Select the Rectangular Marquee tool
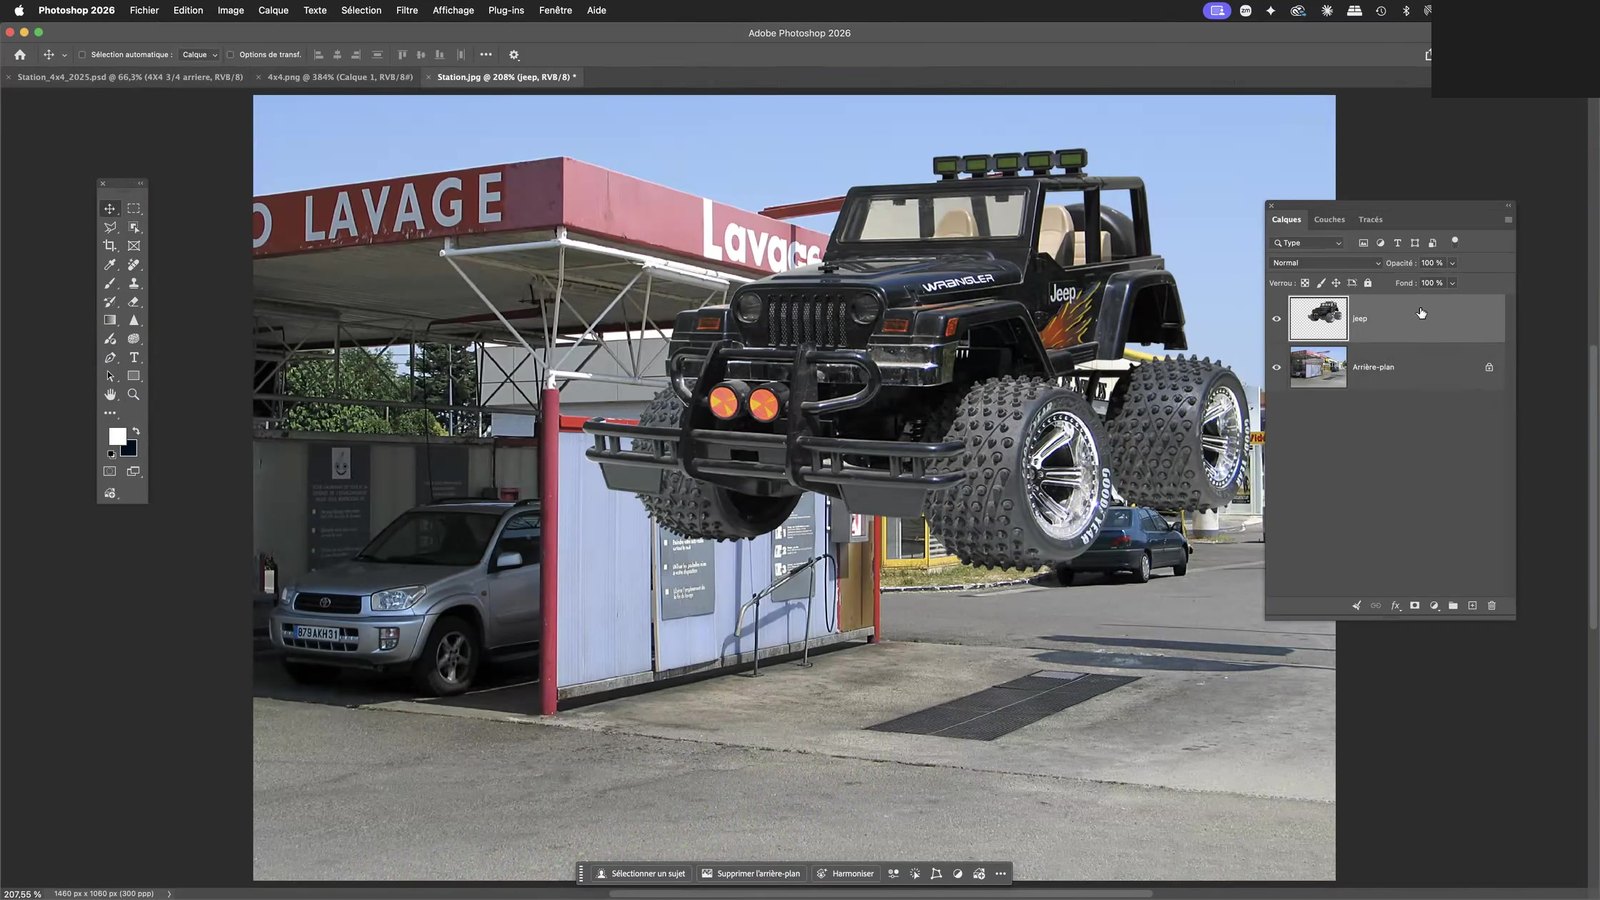 pos(133,208)
